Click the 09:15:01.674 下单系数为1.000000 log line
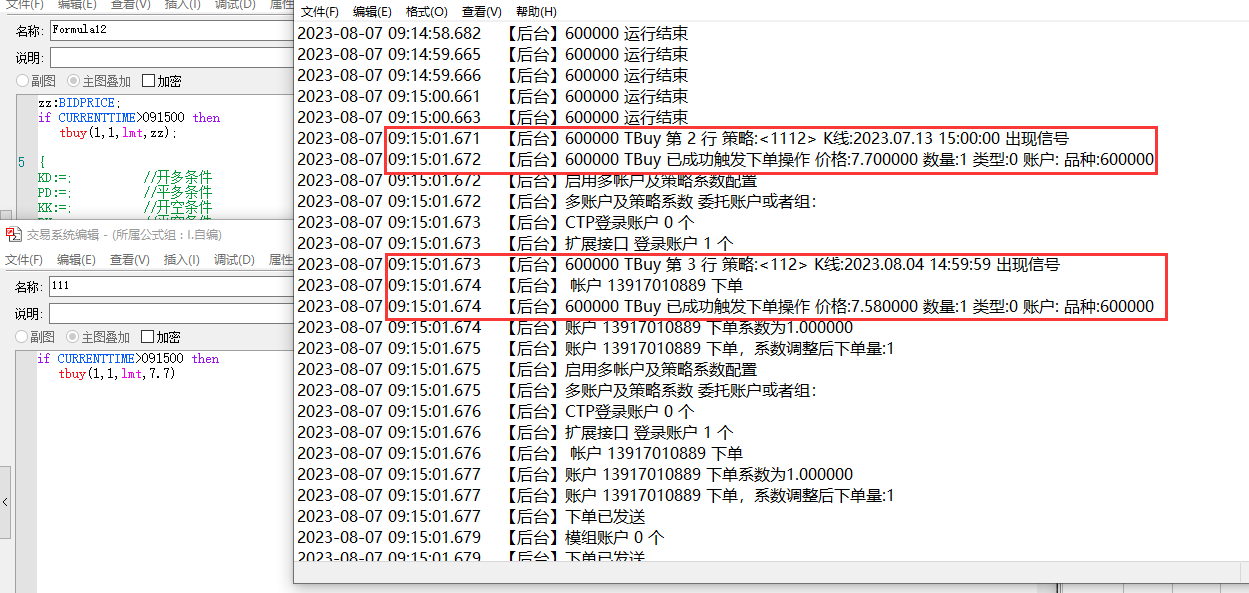This screenshot has width=1249, height=593. pyautogui.click(x=575, y=328)
